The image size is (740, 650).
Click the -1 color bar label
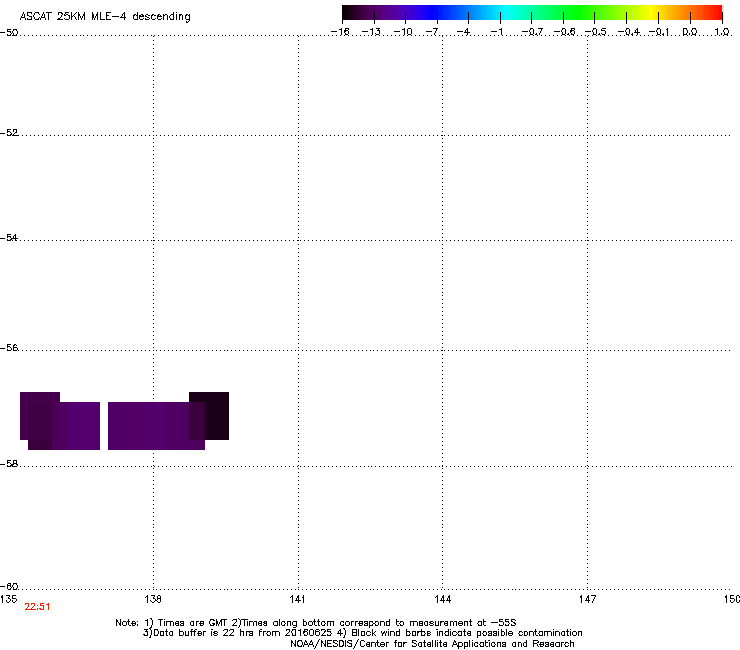(496, 32)
